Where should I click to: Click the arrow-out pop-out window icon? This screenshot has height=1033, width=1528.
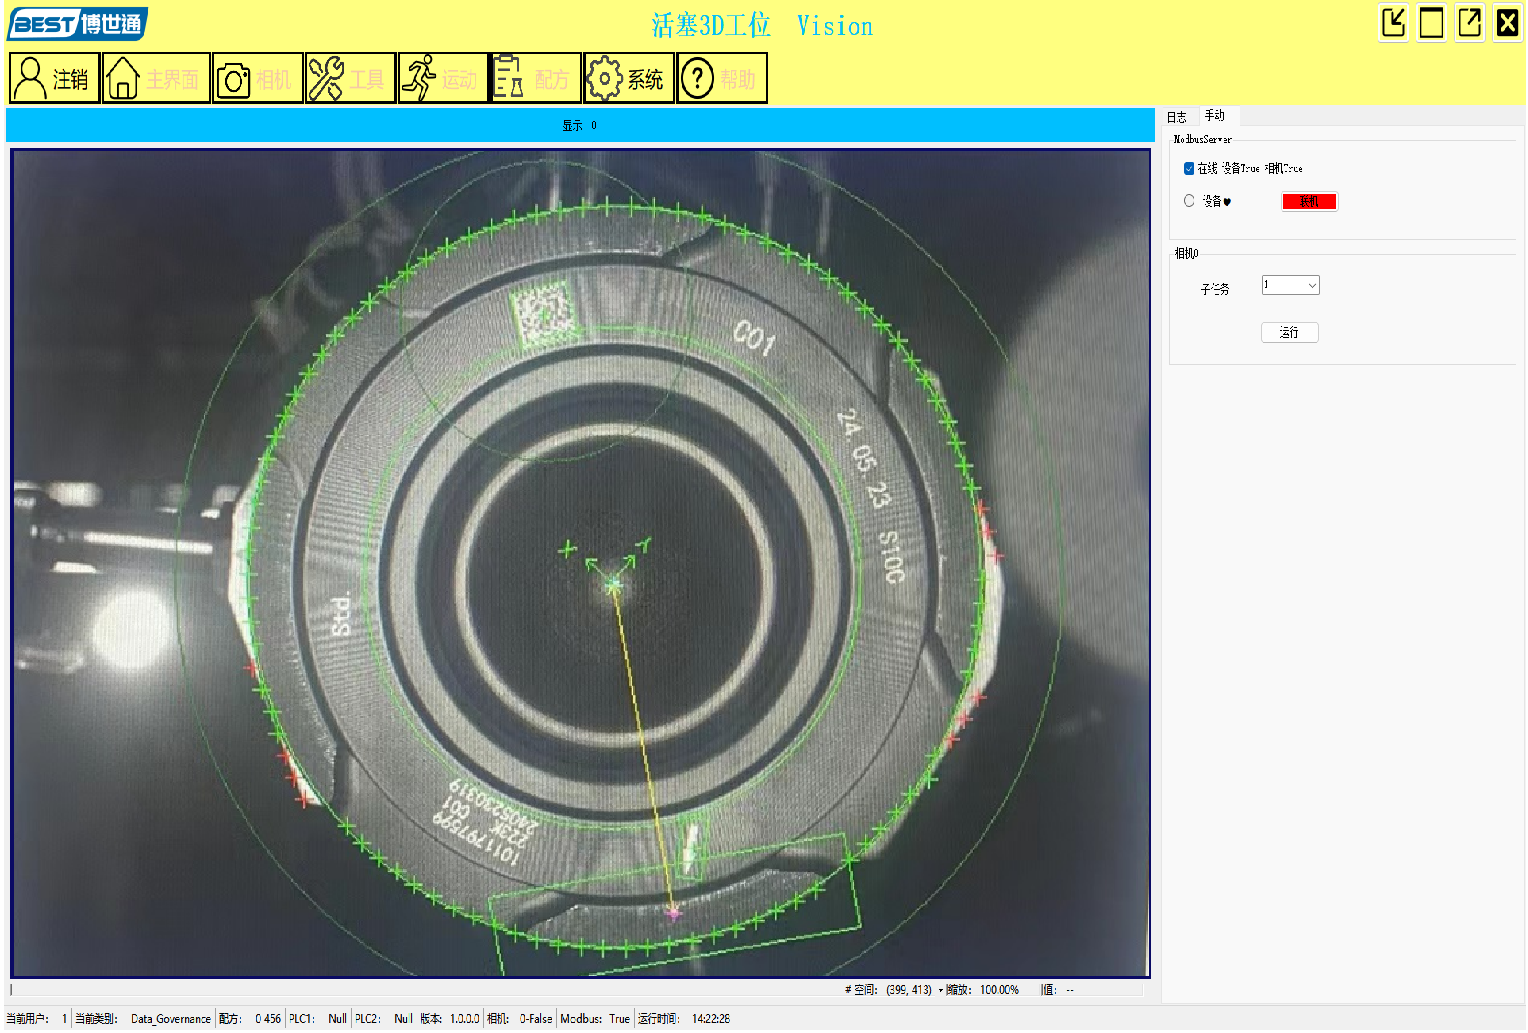coord(1470,22)
